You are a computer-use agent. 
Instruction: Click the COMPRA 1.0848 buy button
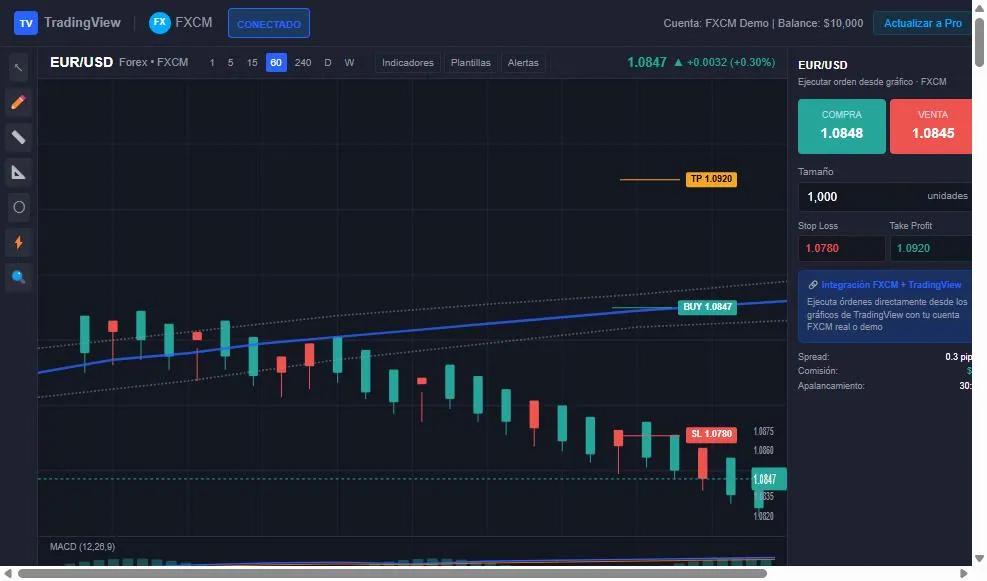[x=842, y=127]
